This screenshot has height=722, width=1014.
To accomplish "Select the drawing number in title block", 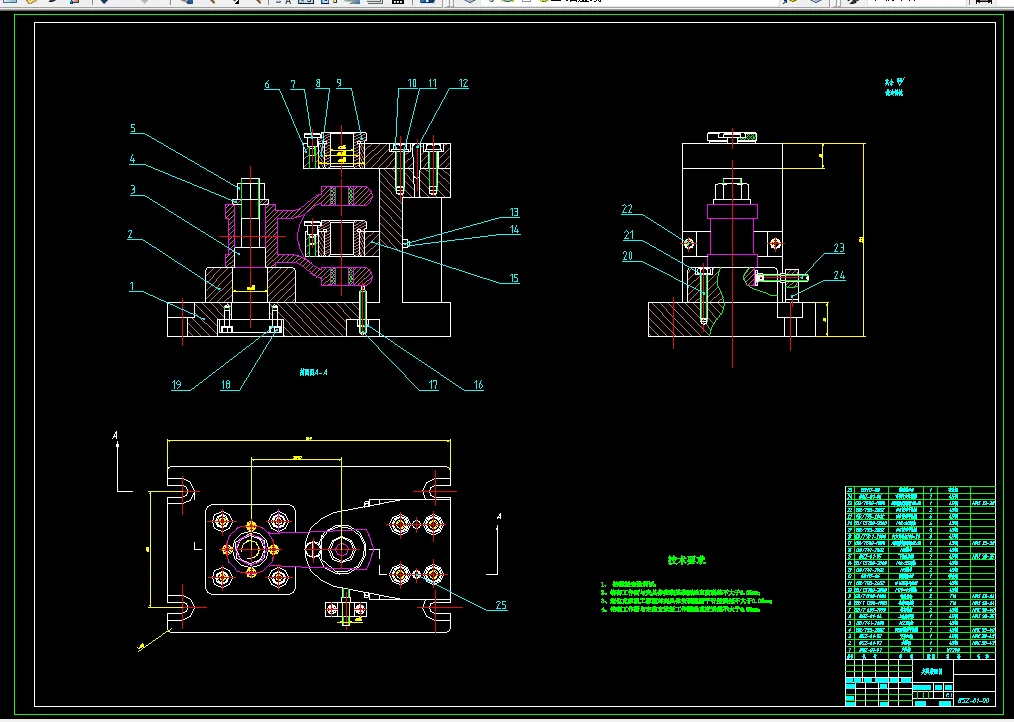I will [974, 701].
